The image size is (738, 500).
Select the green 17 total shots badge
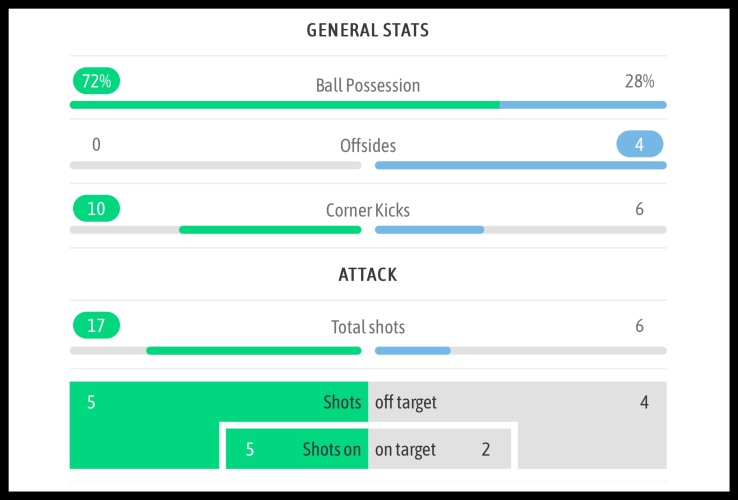[x=96, y=326]
